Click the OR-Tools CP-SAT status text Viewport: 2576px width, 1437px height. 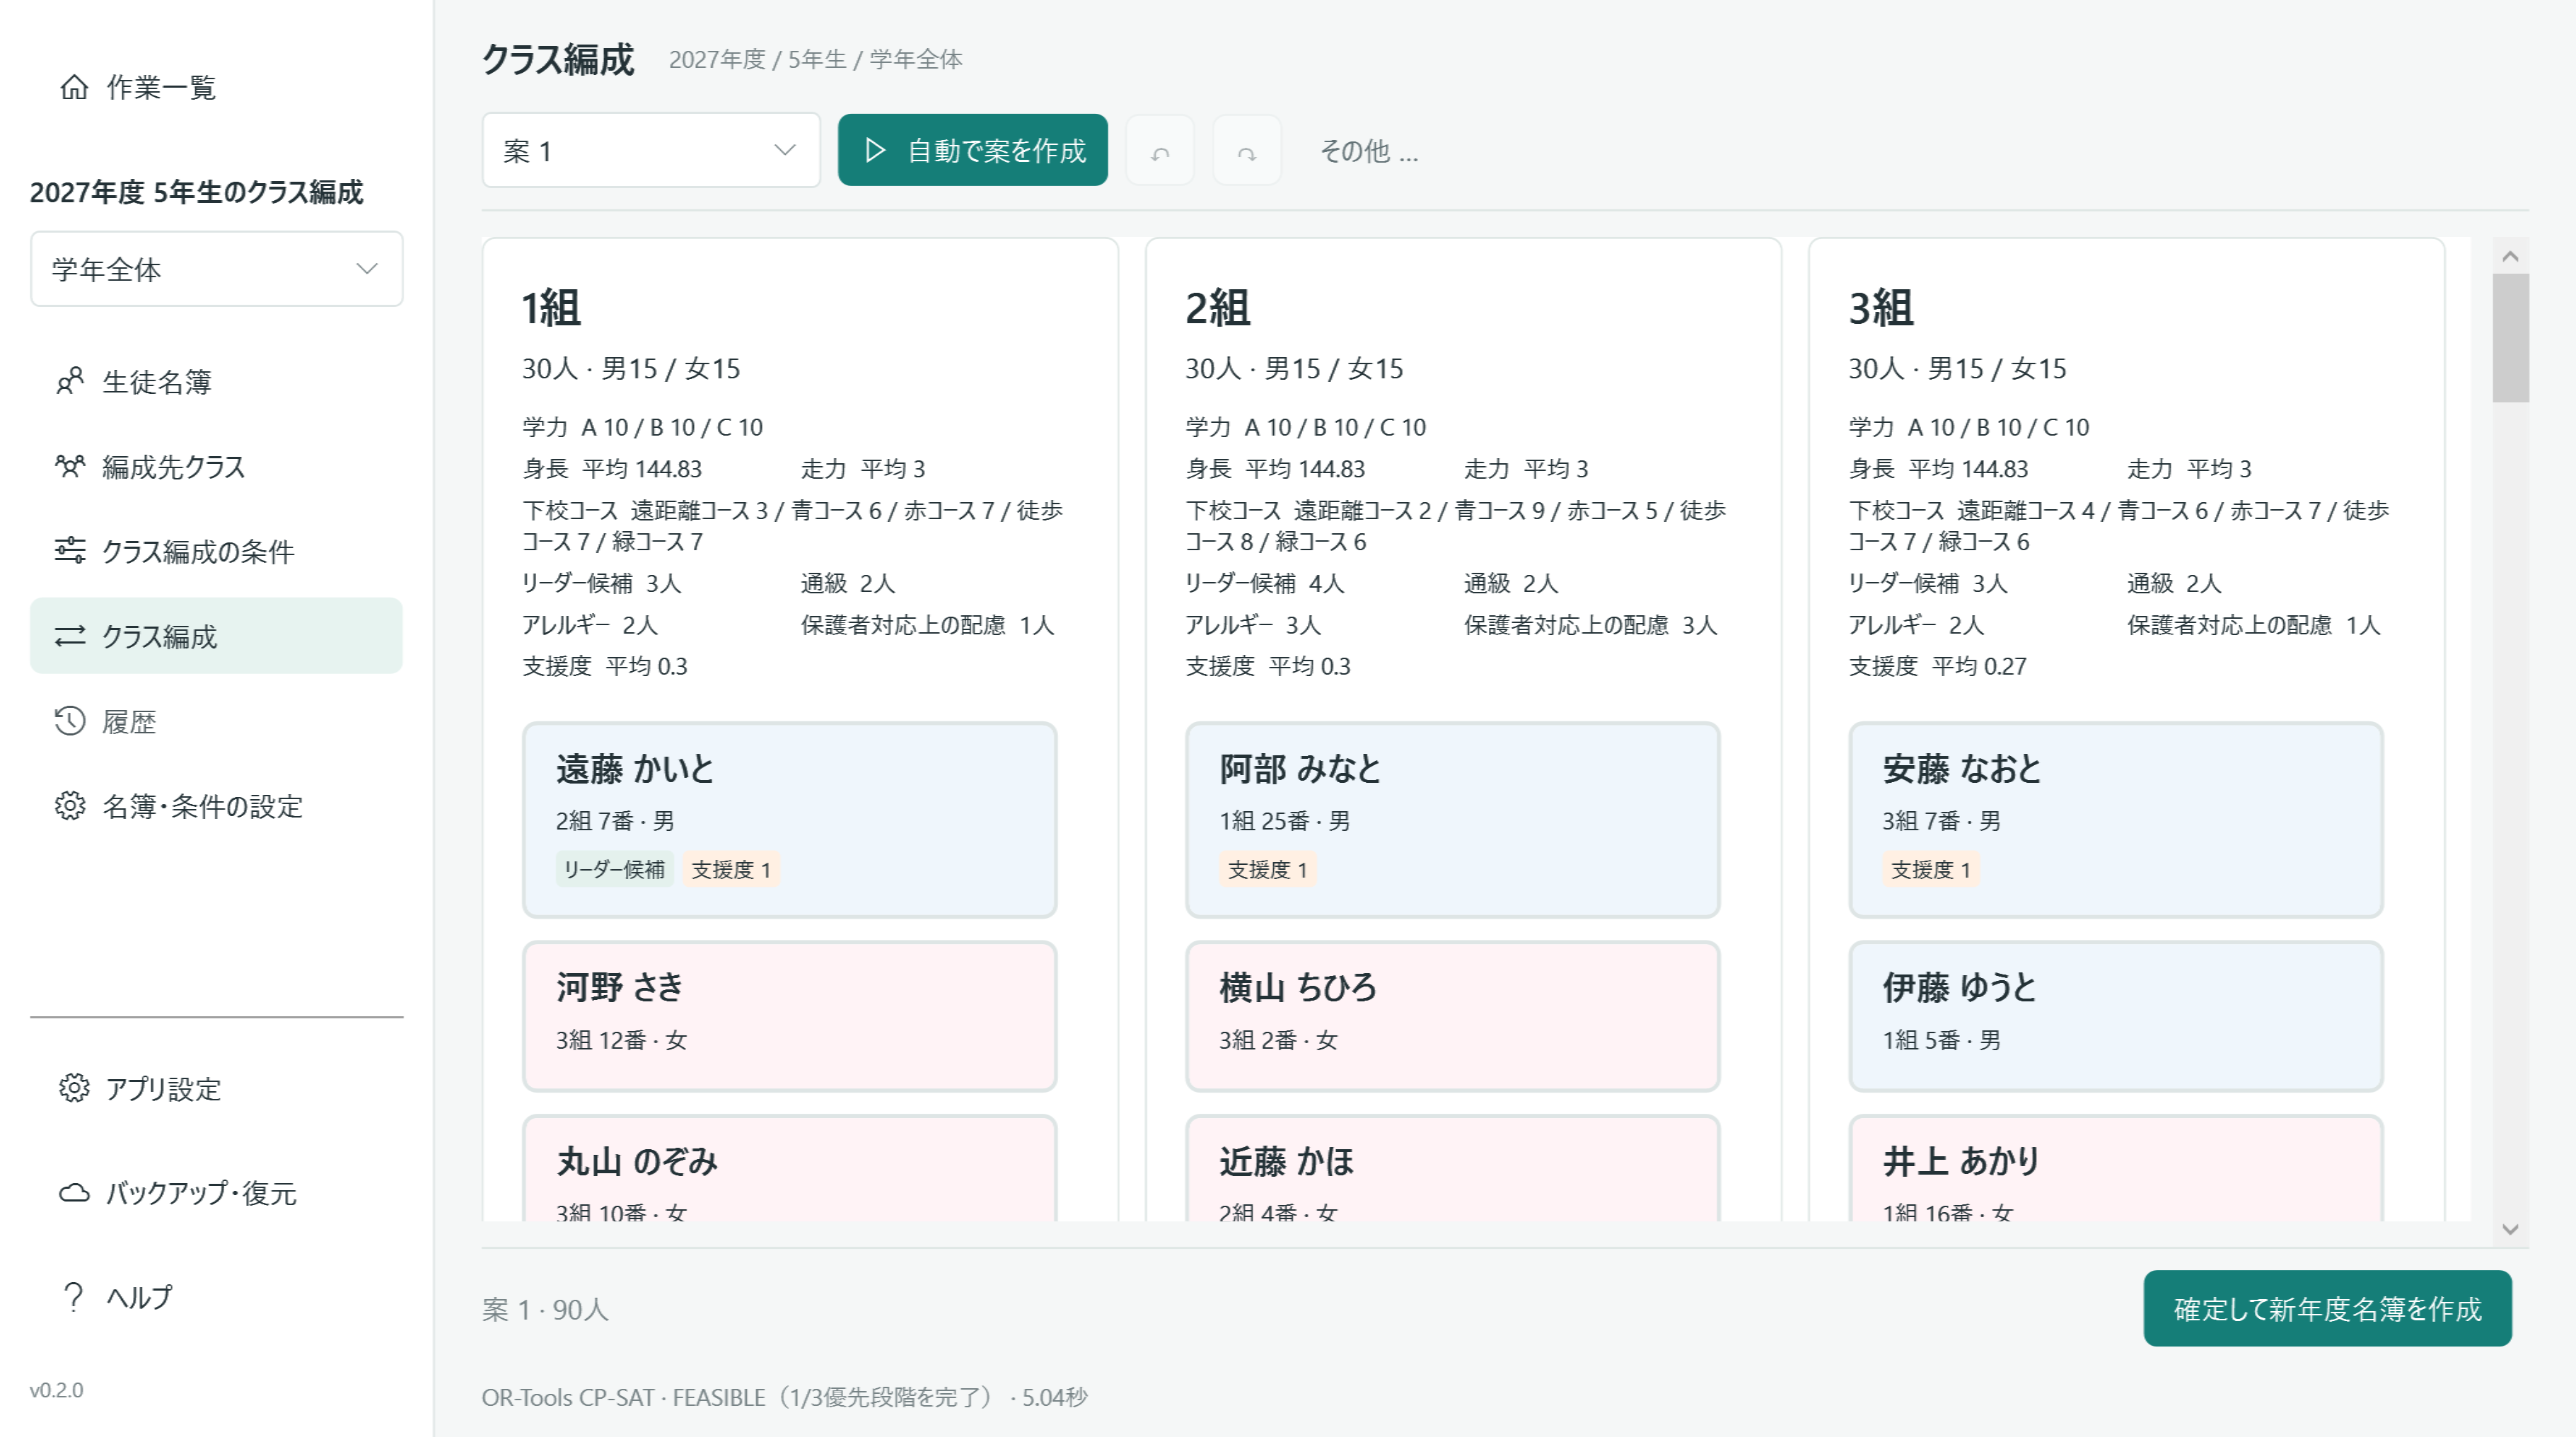tap(784, 1397)
